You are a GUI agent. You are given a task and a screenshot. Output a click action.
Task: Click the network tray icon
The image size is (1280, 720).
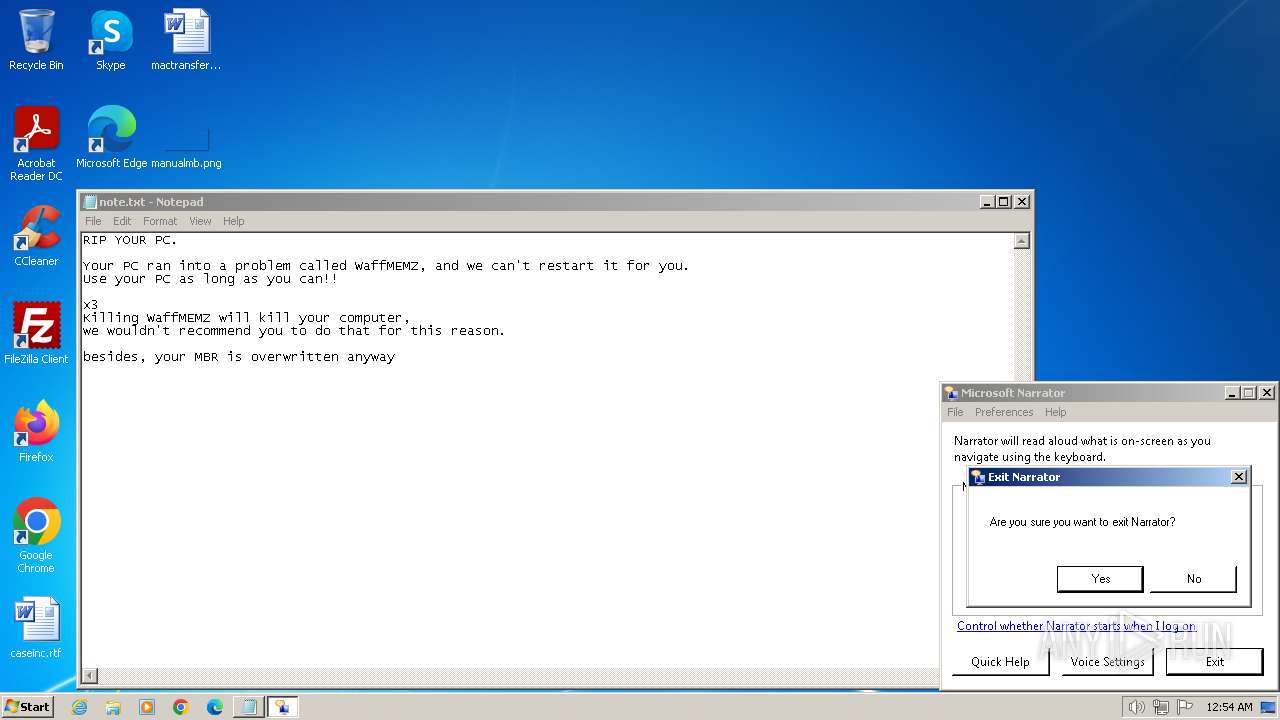(x=1161, y=707)
